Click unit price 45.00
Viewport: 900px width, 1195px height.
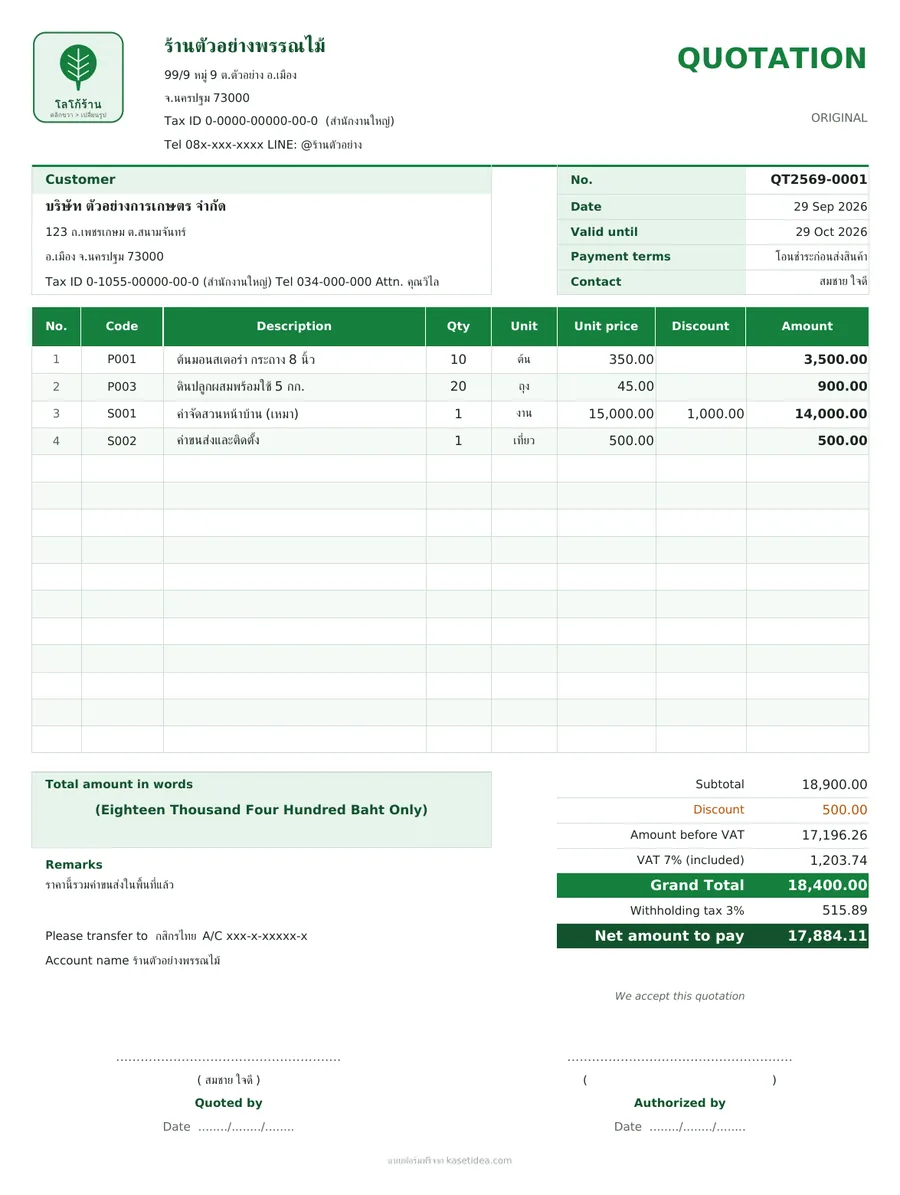coord(636,387)
